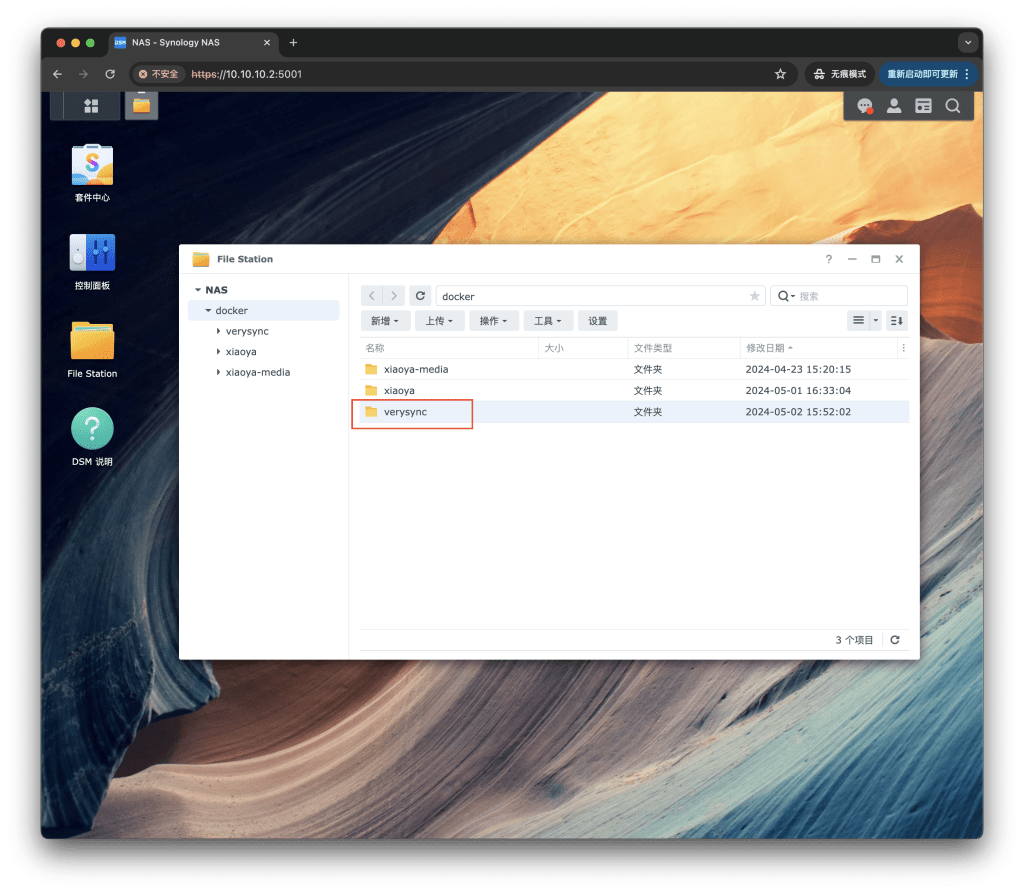Collapse the docker tree node

[208, 310]
